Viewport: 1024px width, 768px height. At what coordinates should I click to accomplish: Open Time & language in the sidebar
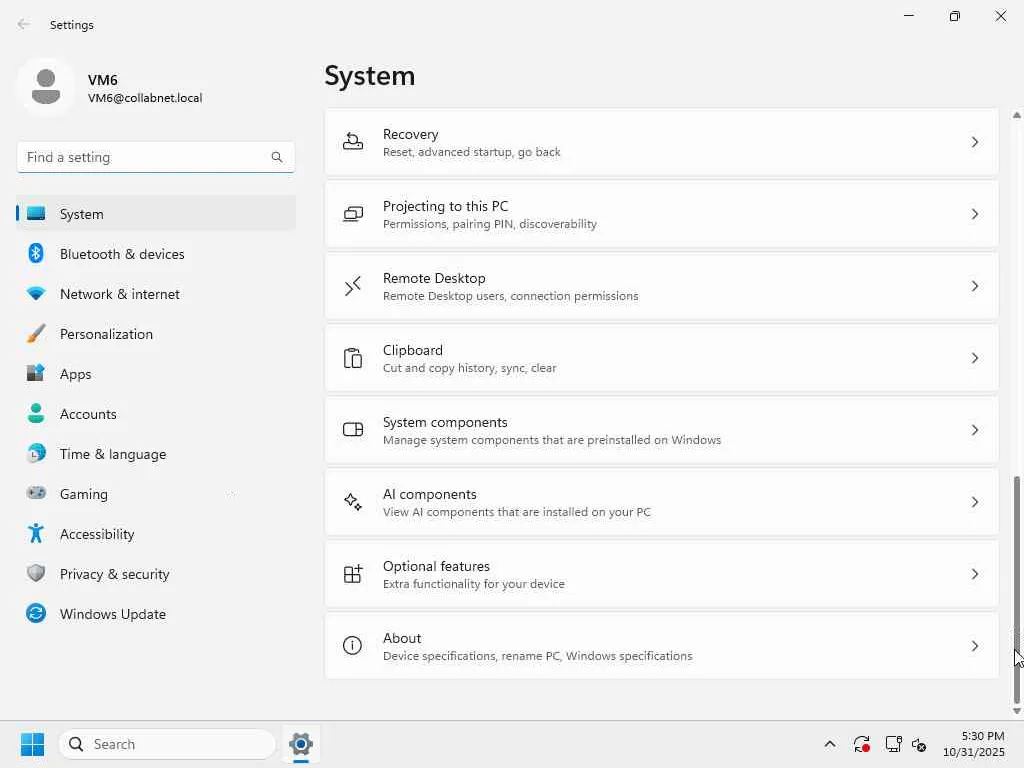(156, 453)
